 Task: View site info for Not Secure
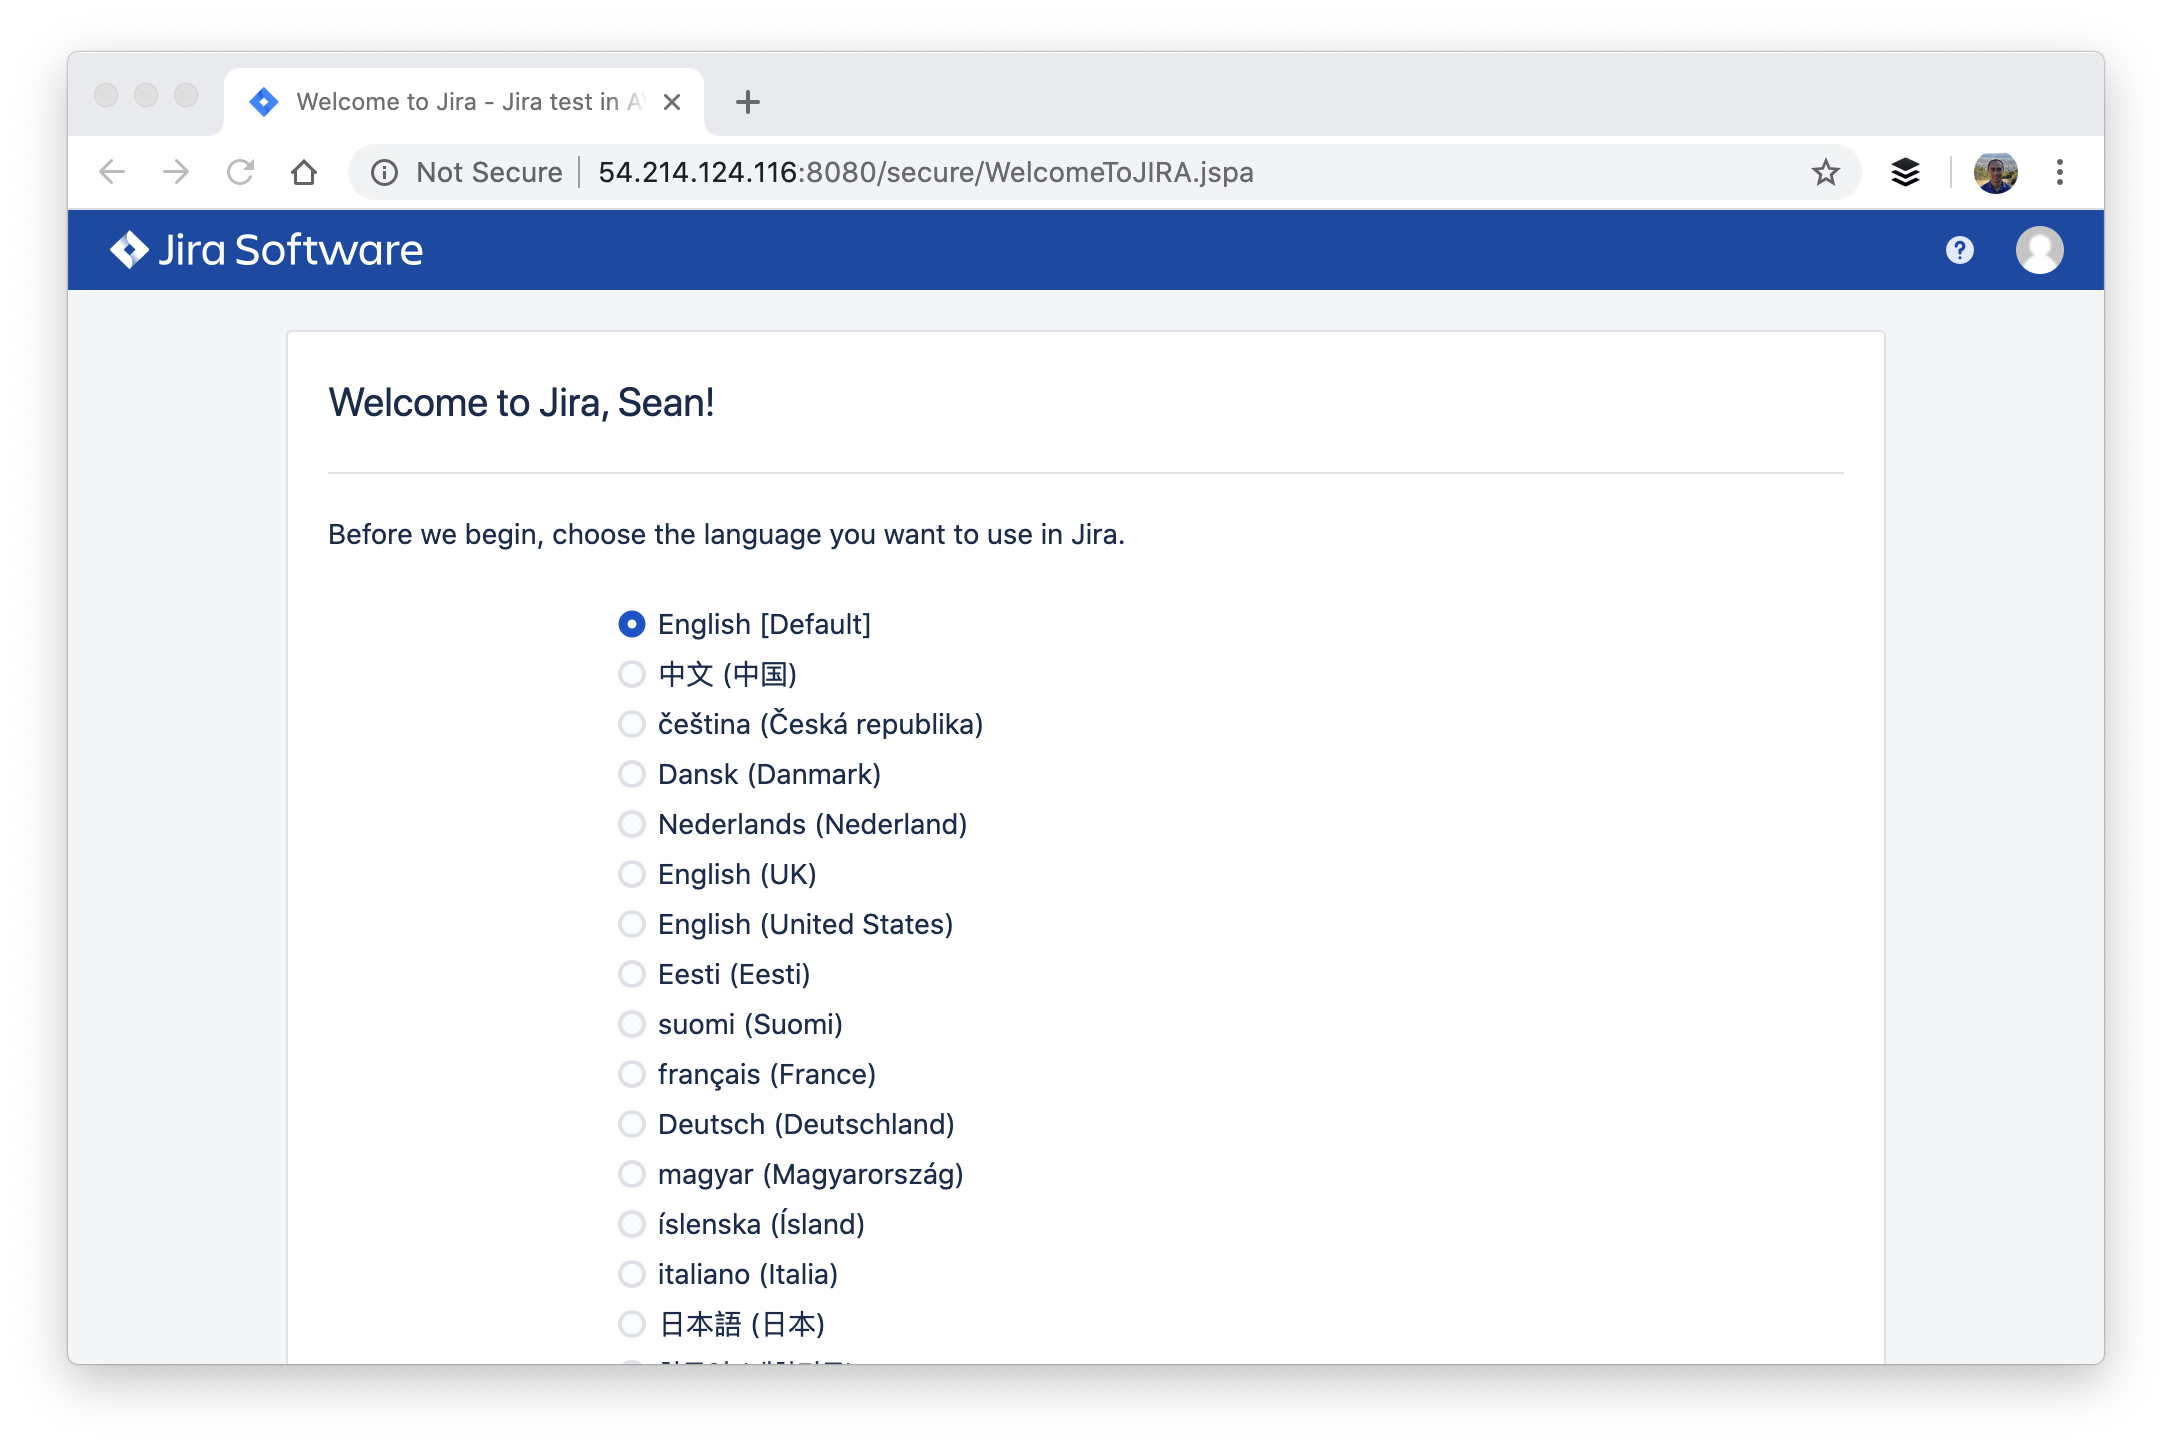tap(466, 172)
